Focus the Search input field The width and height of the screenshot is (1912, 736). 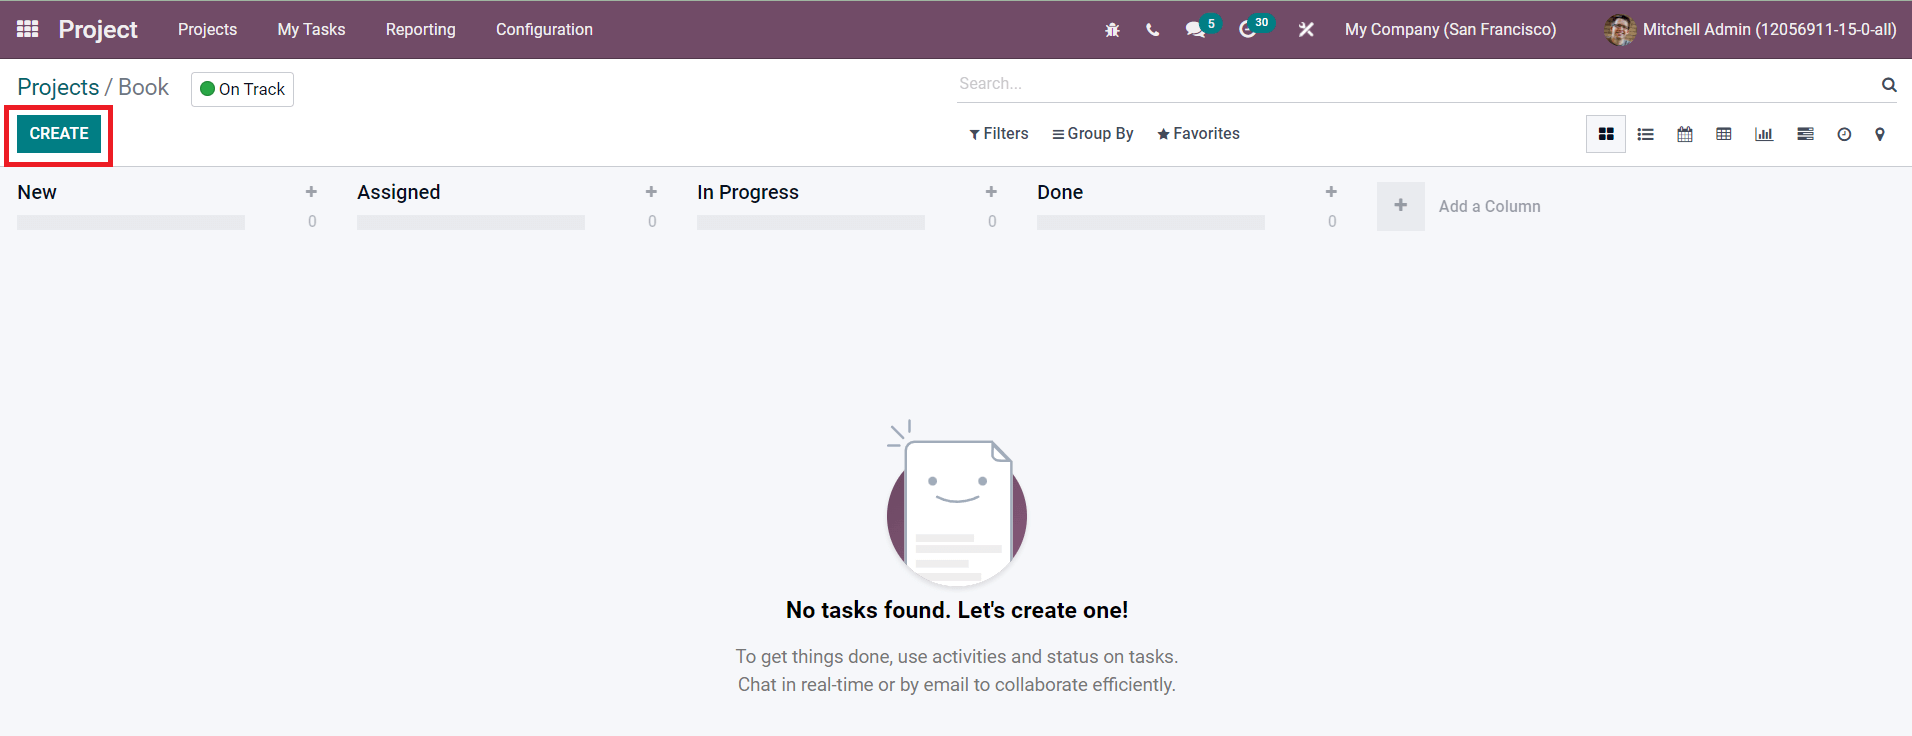tap(1416, 84)
